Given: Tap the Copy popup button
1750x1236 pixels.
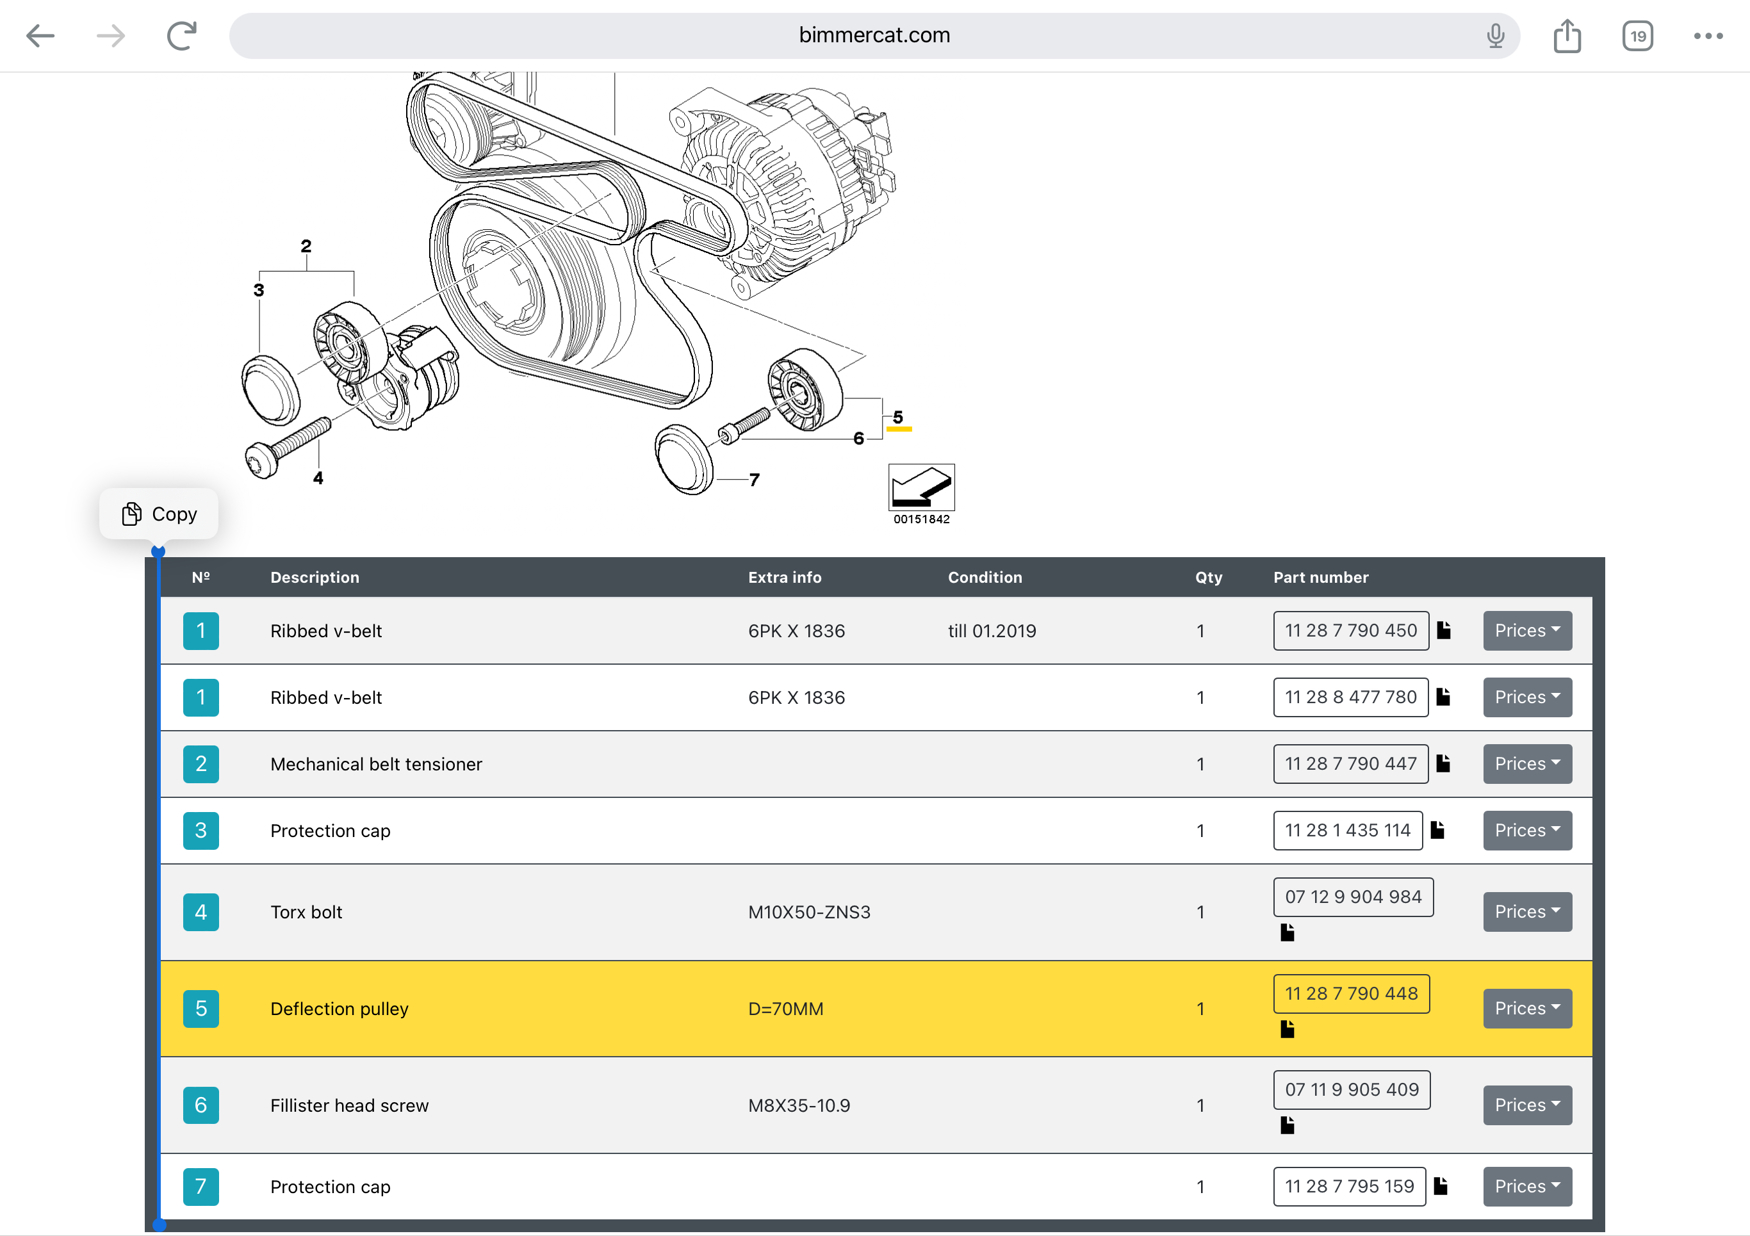Looking at the screenshot, I should tap(159, 514).
